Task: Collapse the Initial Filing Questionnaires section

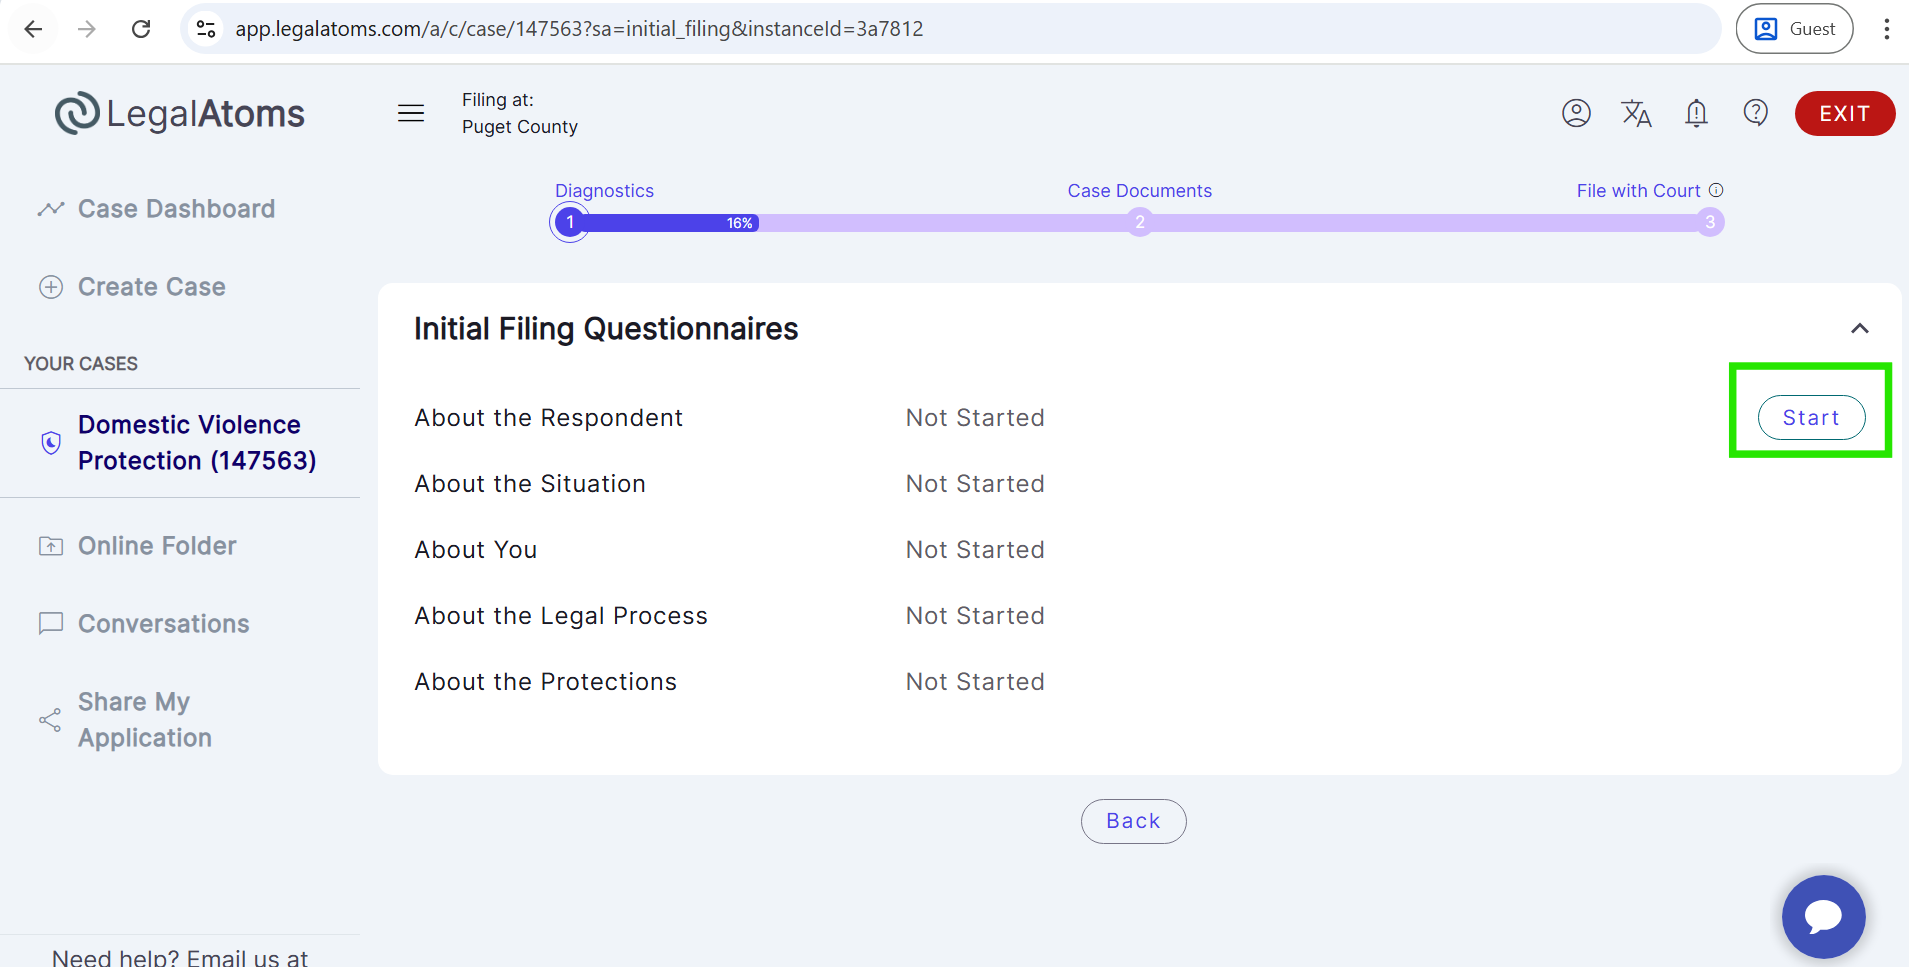Action: (x=1859, y=328)
